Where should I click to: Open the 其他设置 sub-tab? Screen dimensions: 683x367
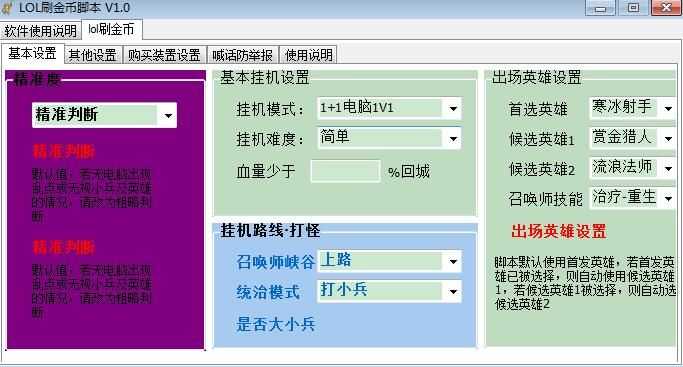(93, 55)
